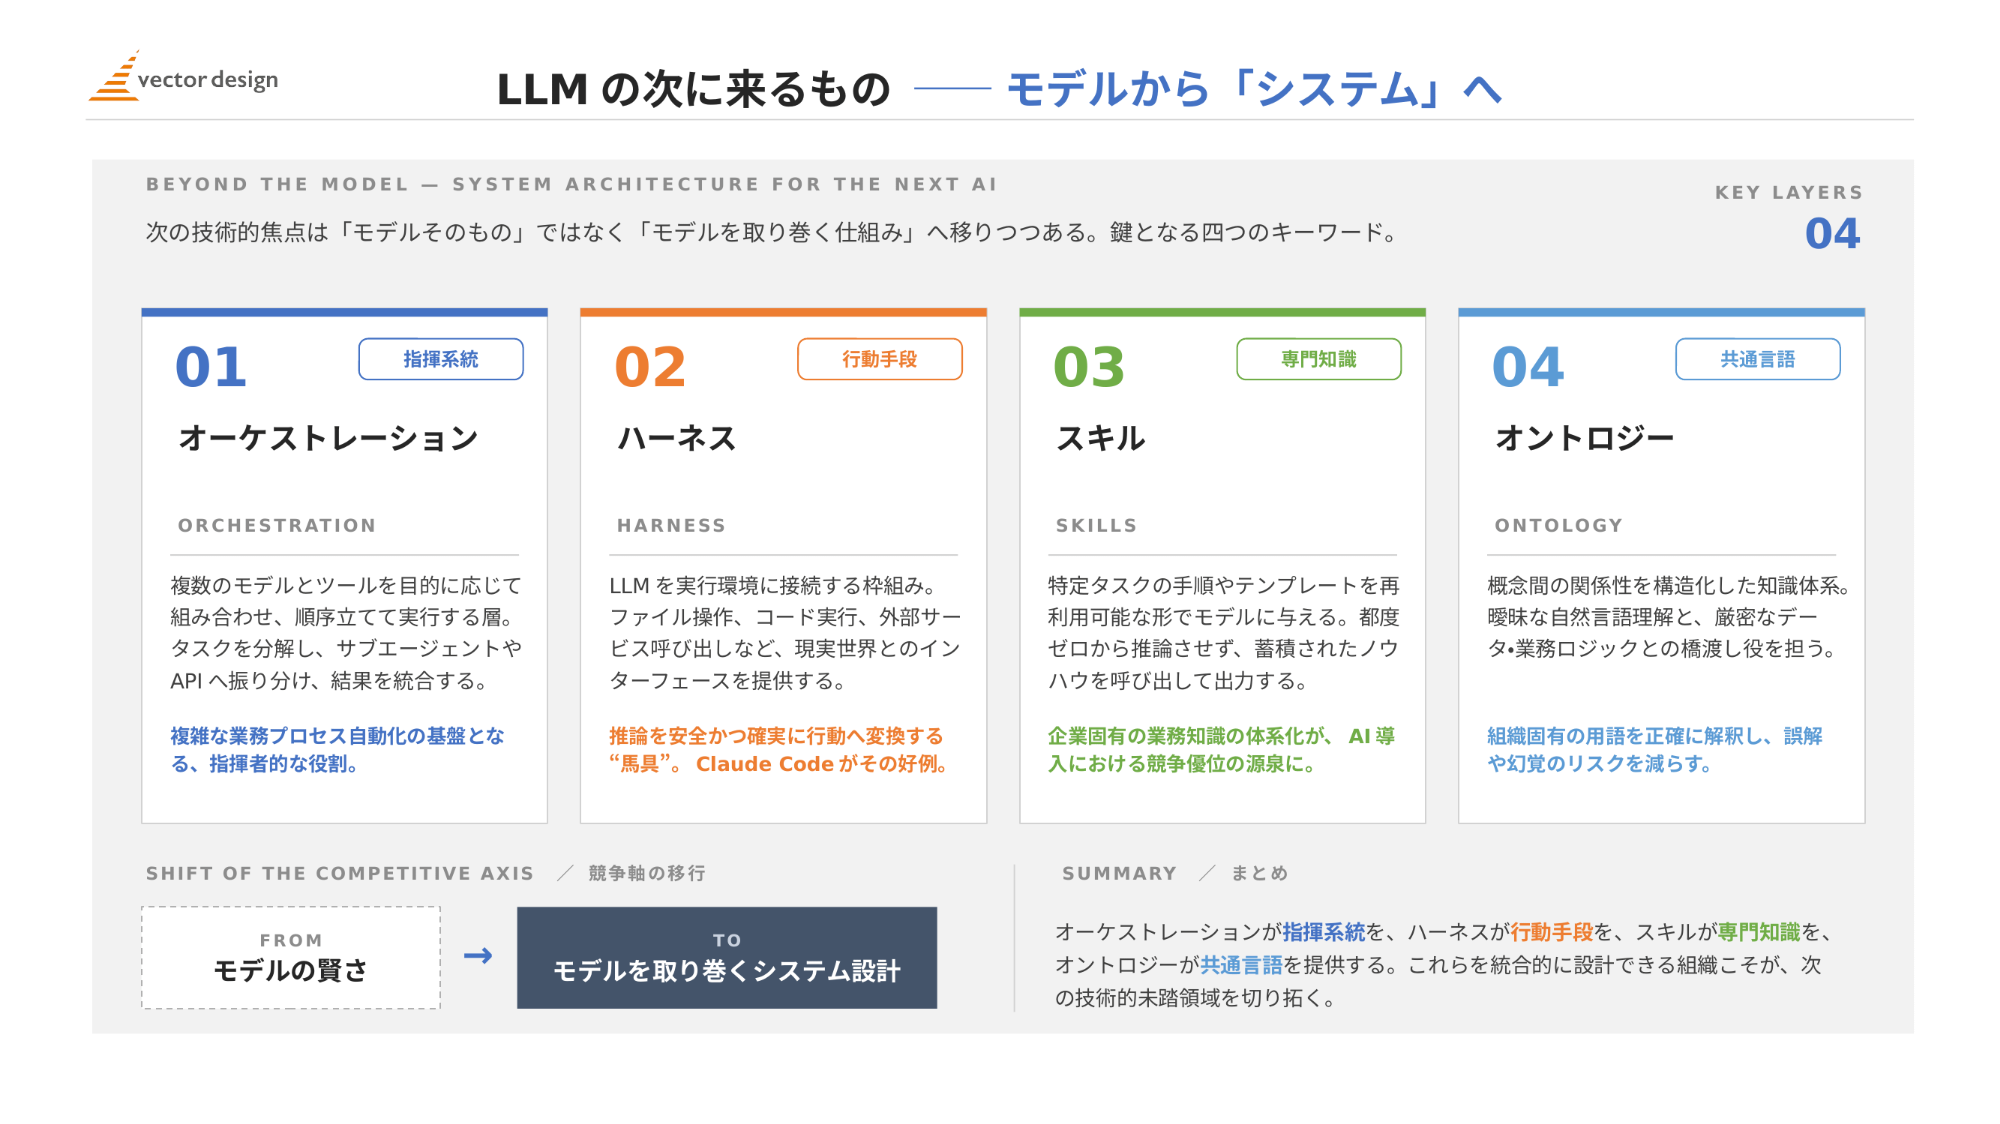Click the 競争軸の移行 label
This screenshot has height=1124, width=2000.
click(647, 873)
